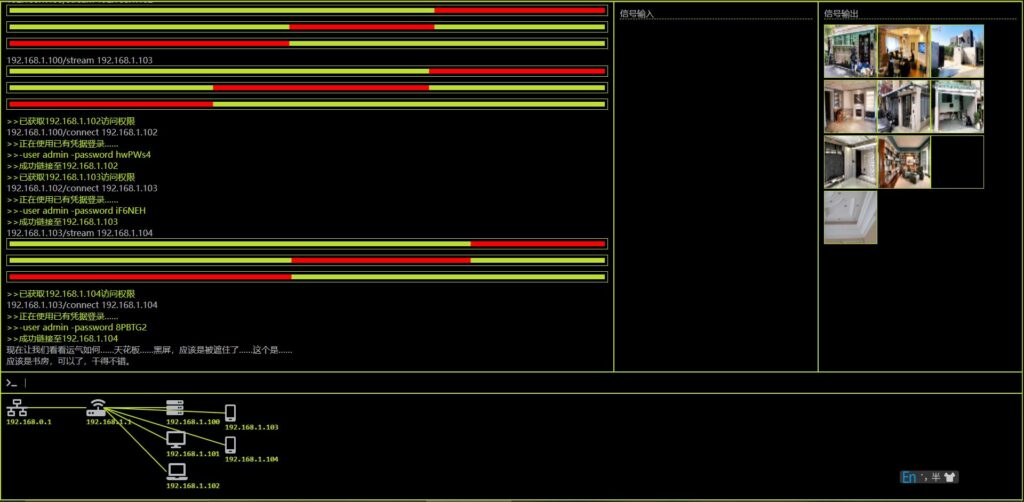Click the progress bar directly above the 已获取192.168.1.104访问权限 line
Viewport: 1024px width, 502px height.
pyautogui.click(x=307, y=276)
